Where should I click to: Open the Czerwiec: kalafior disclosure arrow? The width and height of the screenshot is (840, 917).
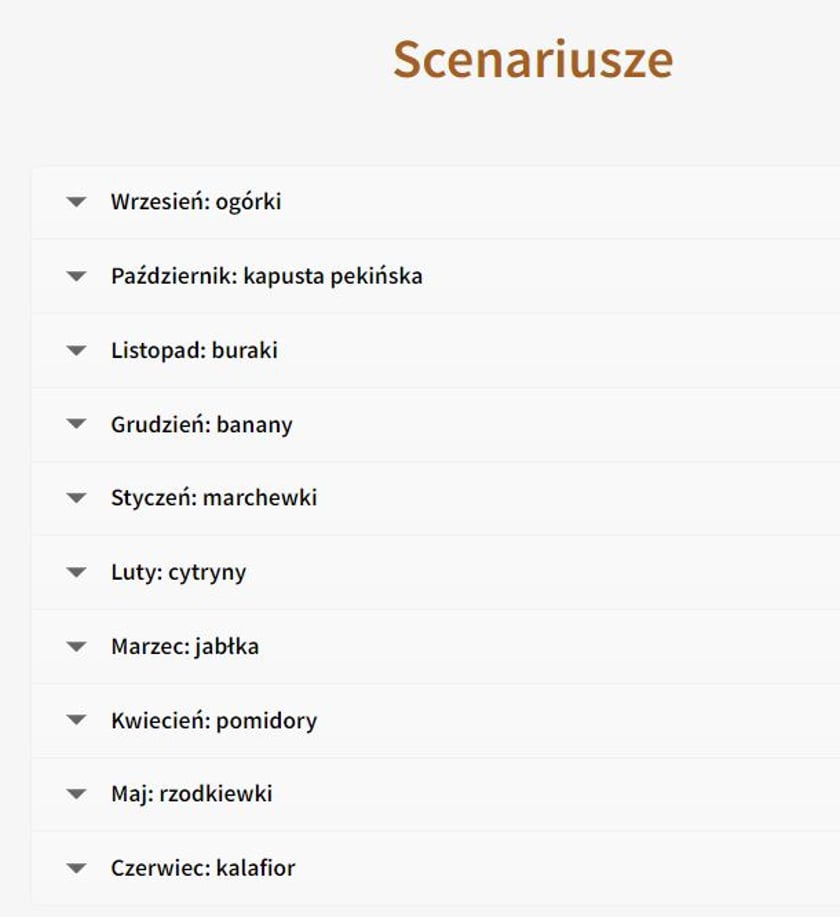coord(76,868)
